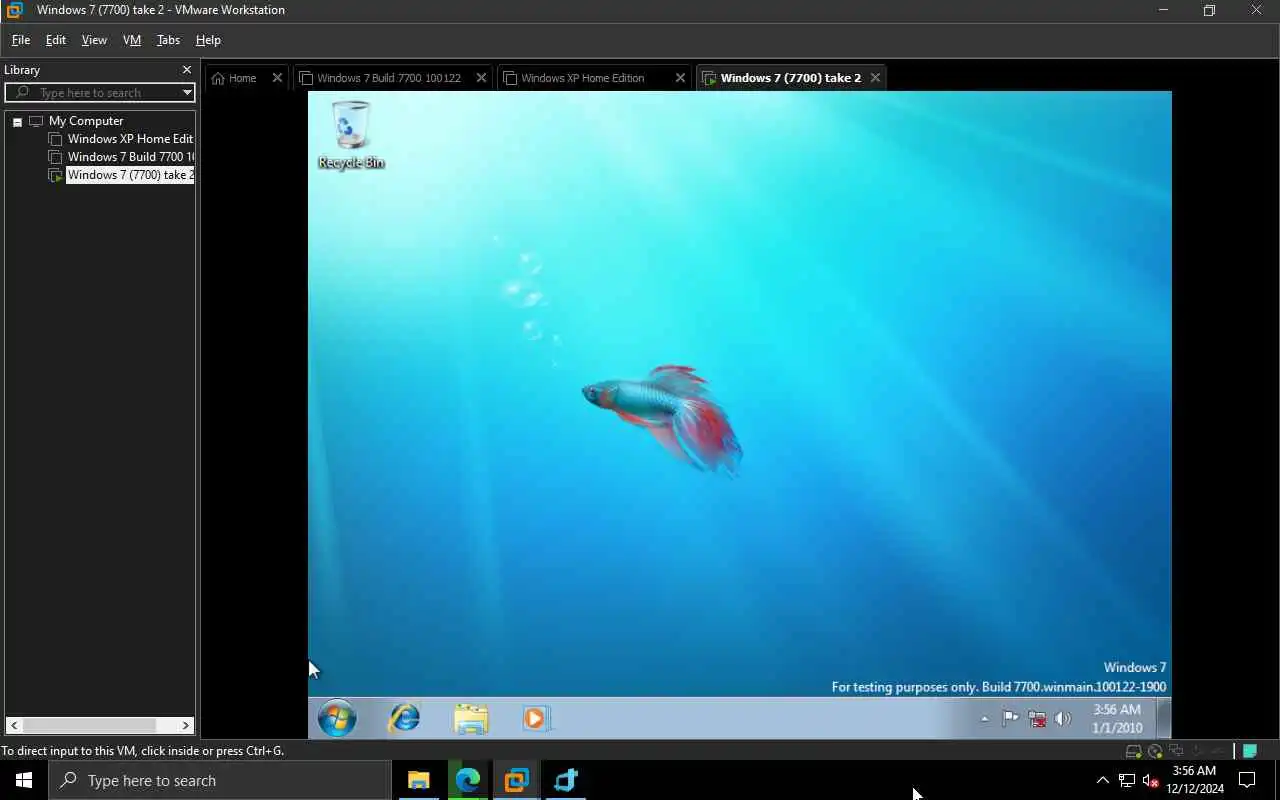Viewport: 1280px width, 800px height.
Task: Show hidden icons in host system tray
Action: click(1102, 780)
